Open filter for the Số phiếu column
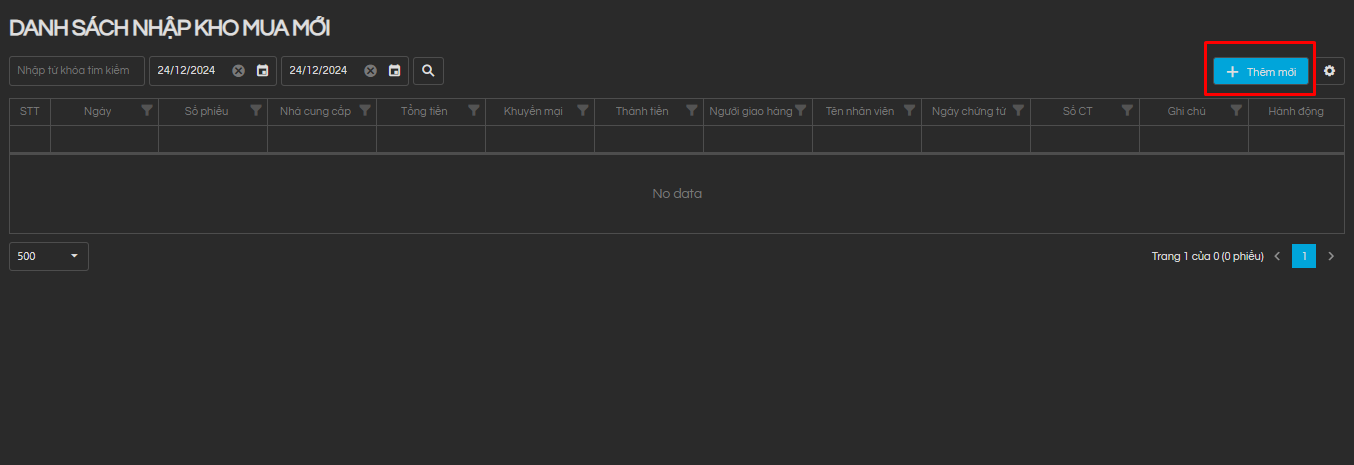This screenshot has width=1354, height=465. 256,111
